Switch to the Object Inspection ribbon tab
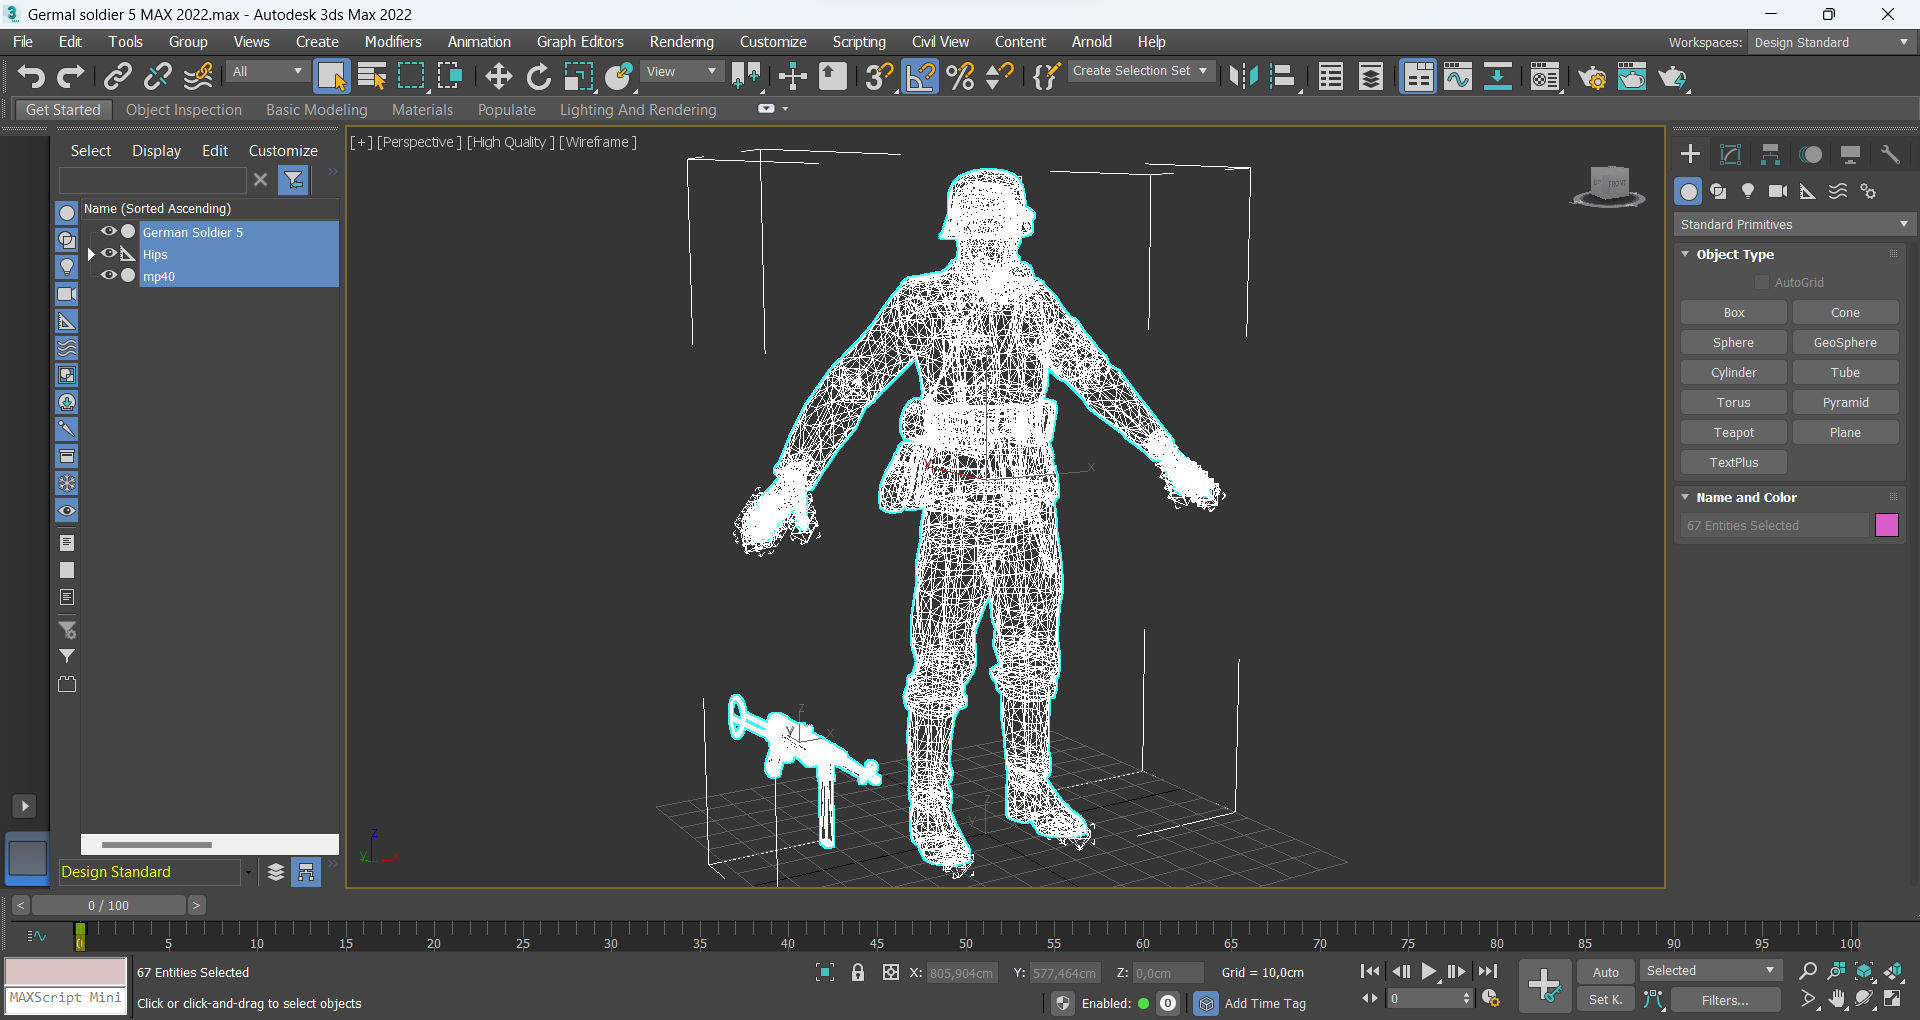 (x=184, y=110)
